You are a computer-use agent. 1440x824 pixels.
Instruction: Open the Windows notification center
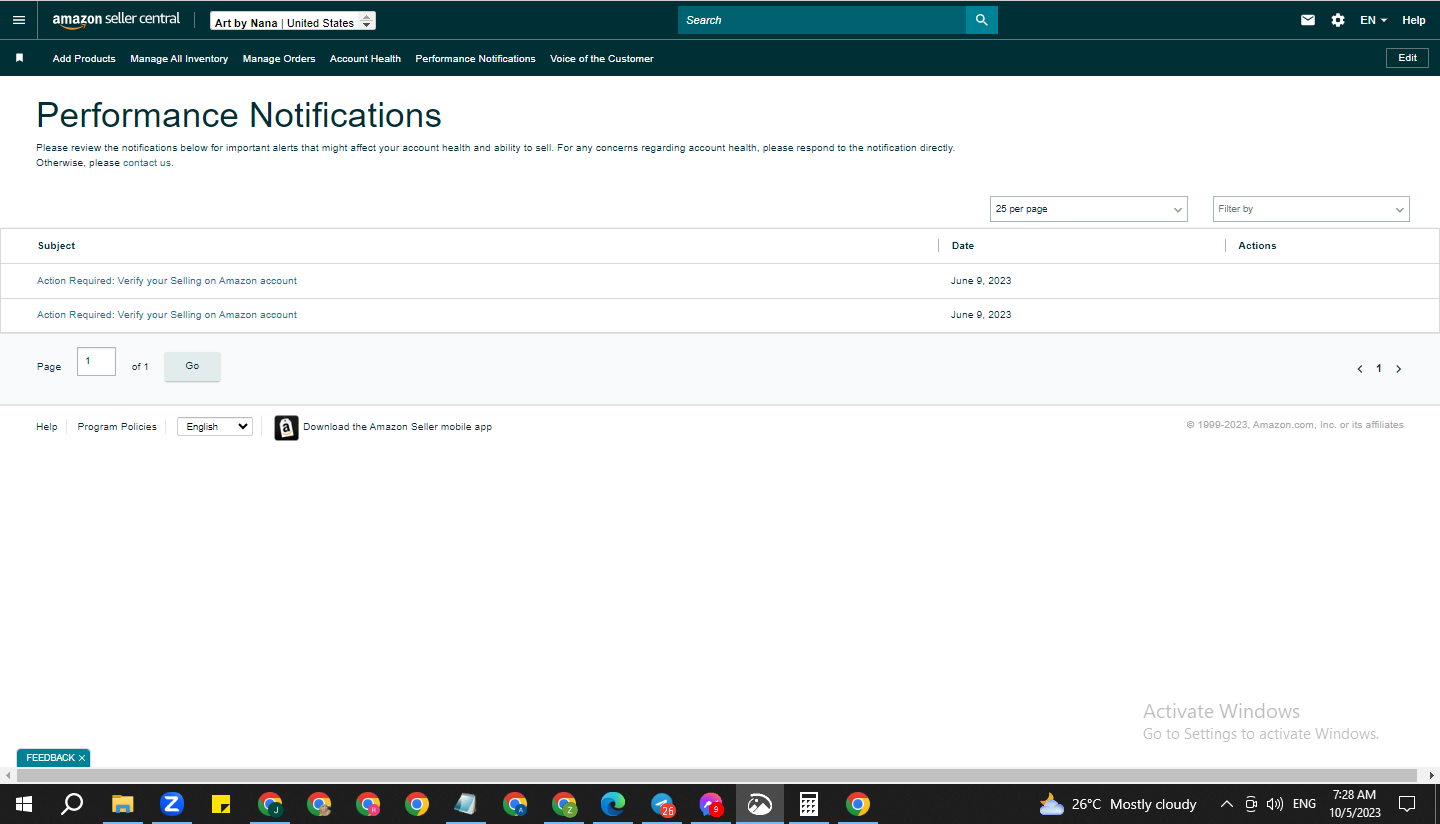click(1407, 804)
